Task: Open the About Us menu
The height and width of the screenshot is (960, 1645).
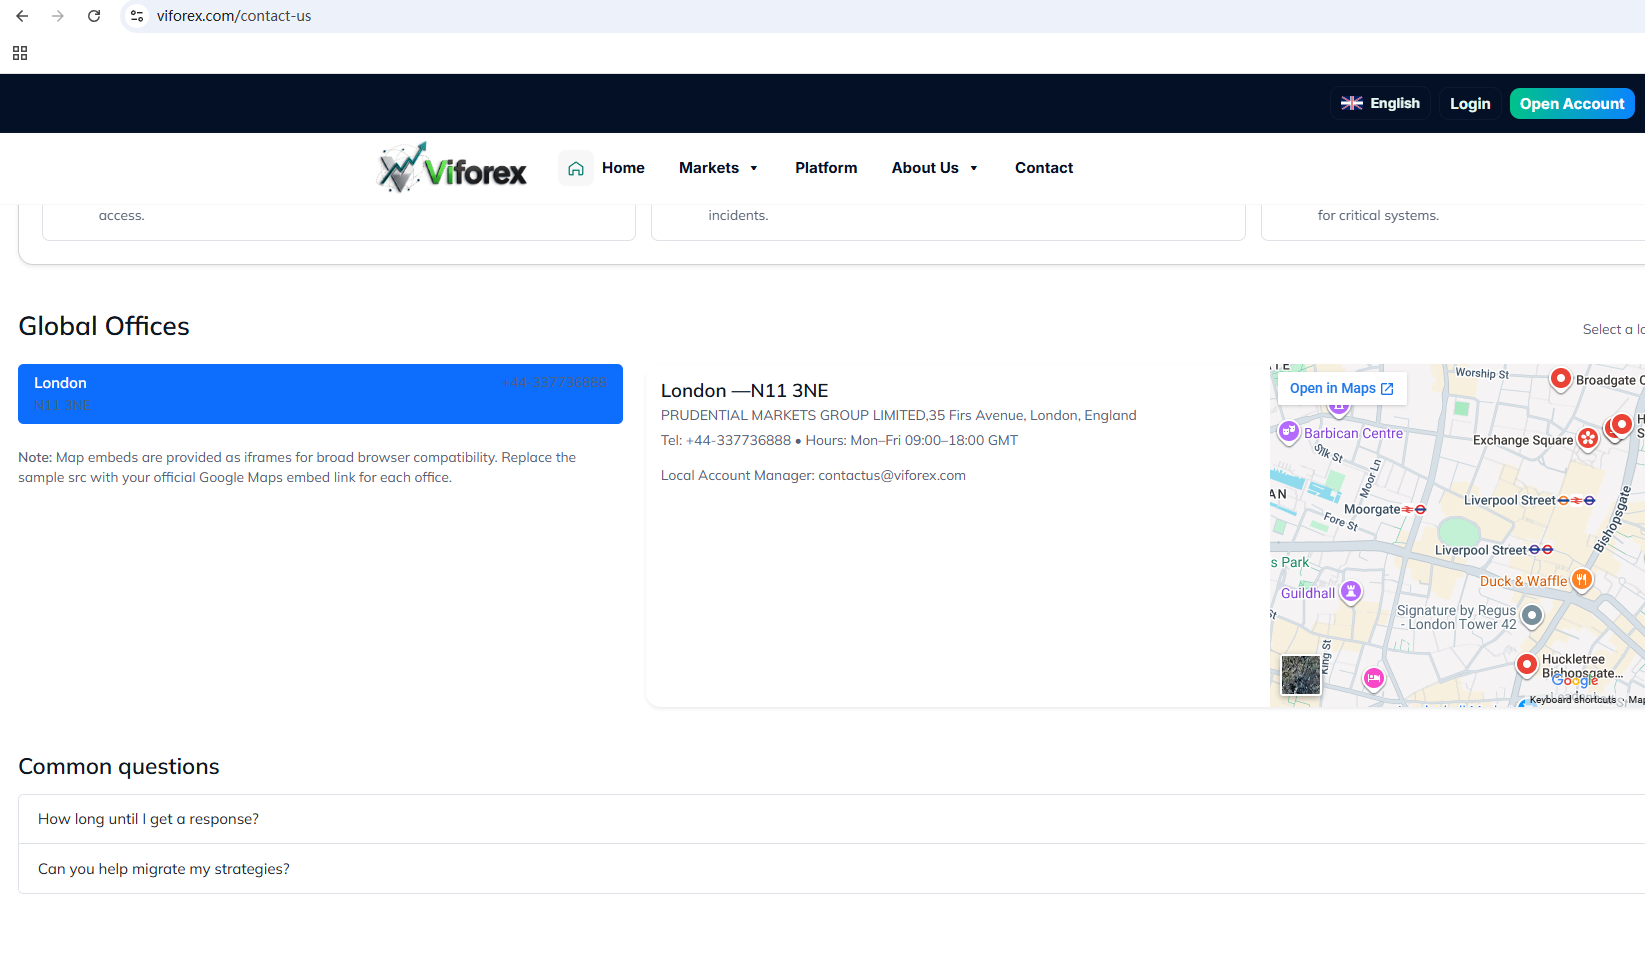Action: (x=925, y=168)
